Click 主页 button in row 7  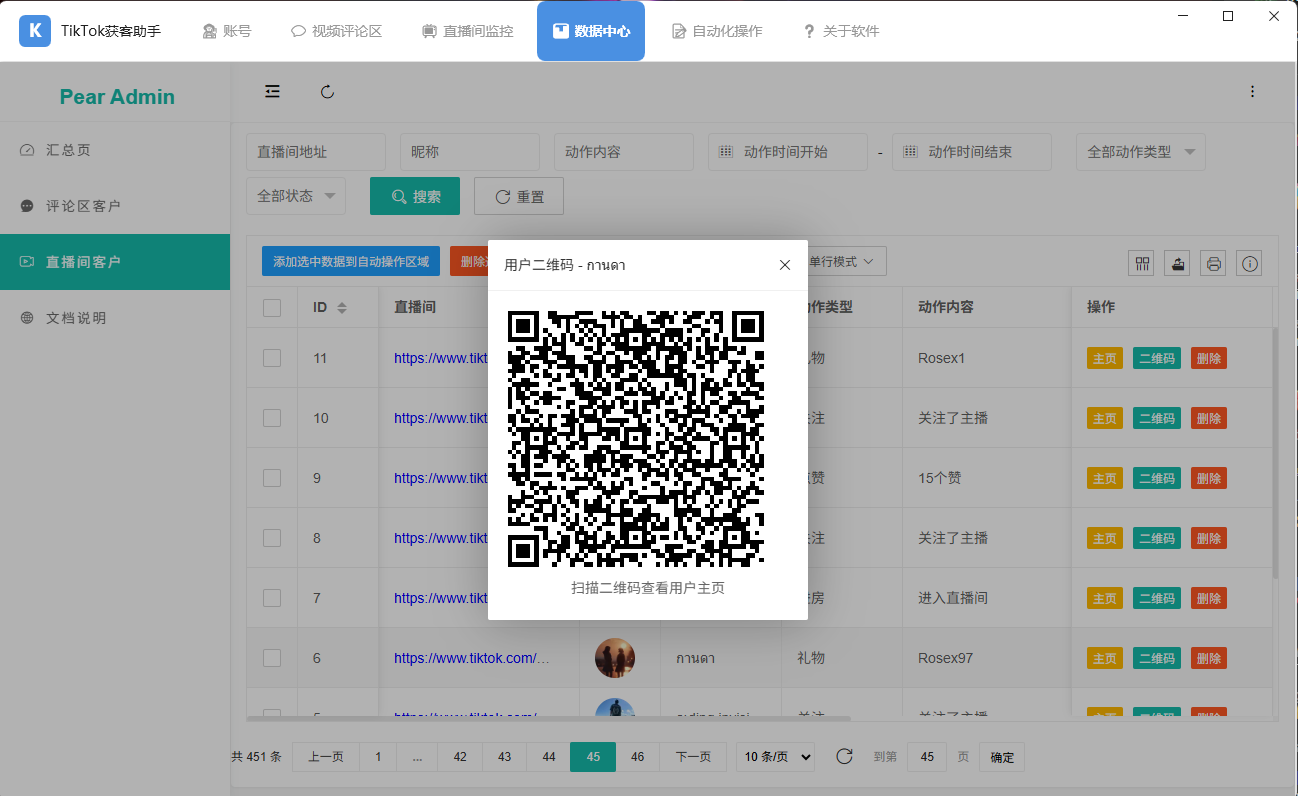1105,599
